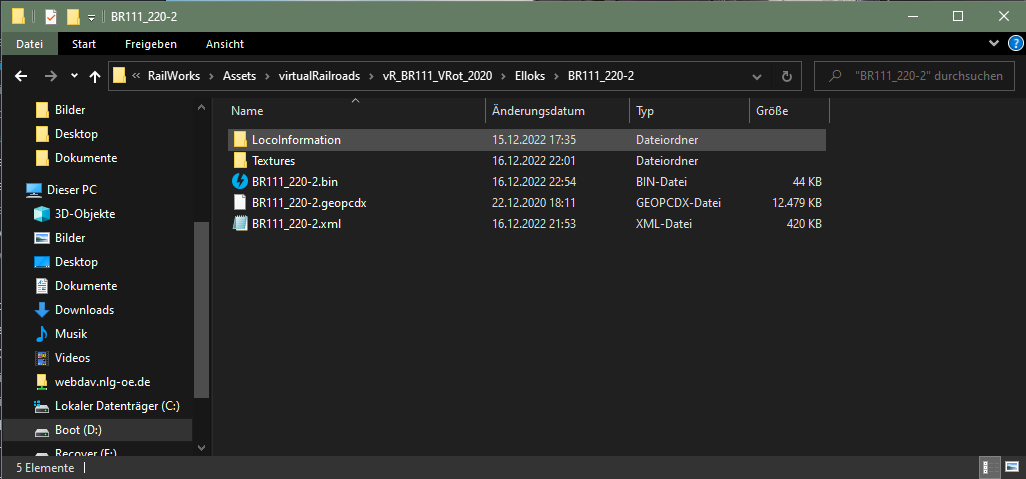
Task: Switch to large icons view layout
Action: (1010, 468)
